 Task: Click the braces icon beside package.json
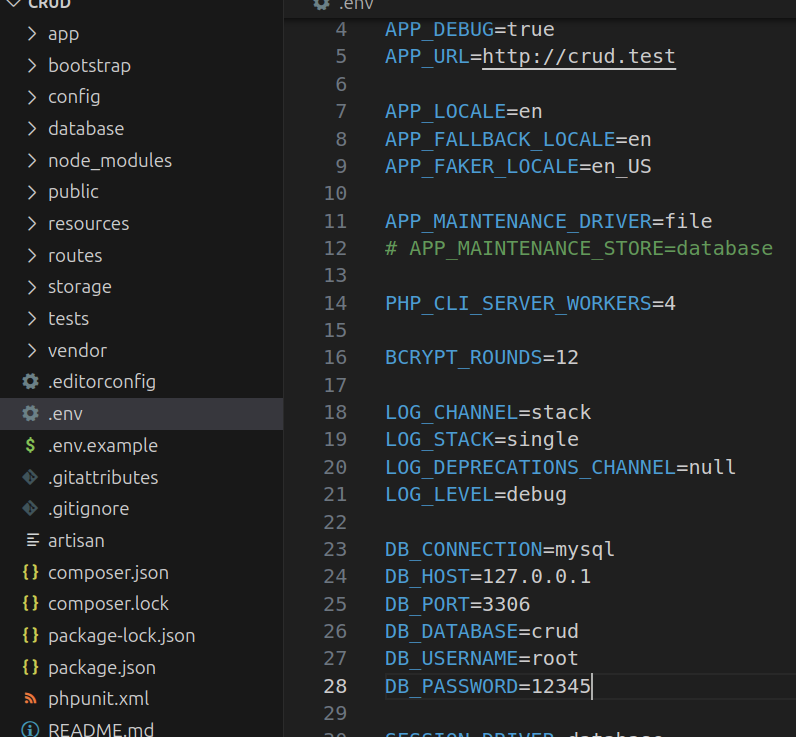coord(31,667)
